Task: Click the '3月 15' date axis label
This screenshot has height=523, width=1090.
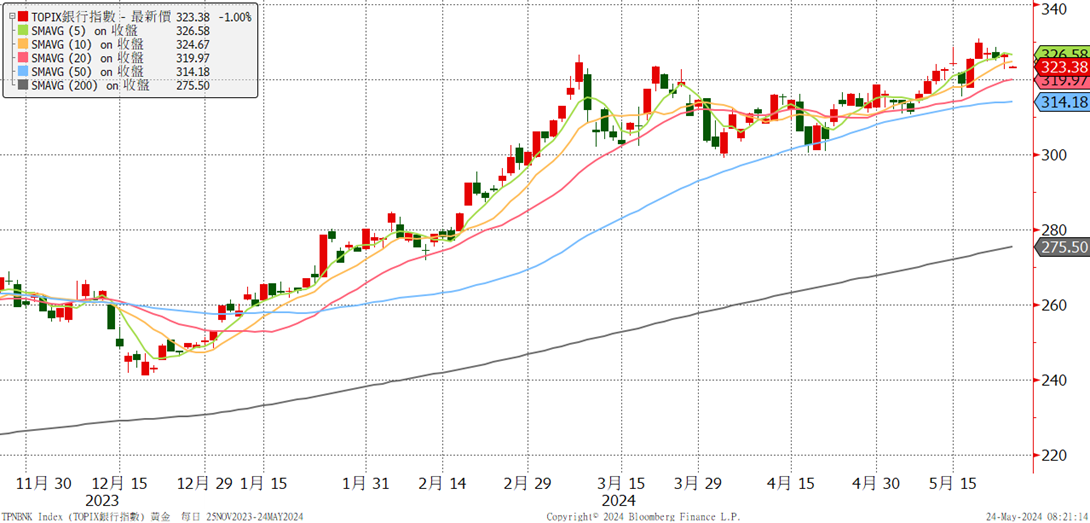Action: point(622,484)
